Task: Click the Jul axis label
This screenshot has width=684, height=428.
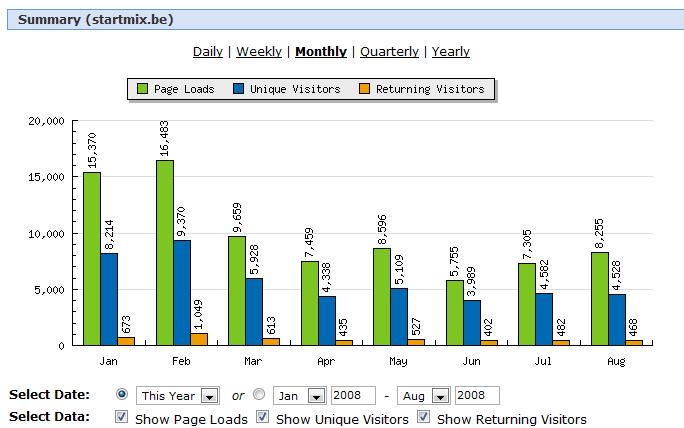Action: tap(543, 361)
